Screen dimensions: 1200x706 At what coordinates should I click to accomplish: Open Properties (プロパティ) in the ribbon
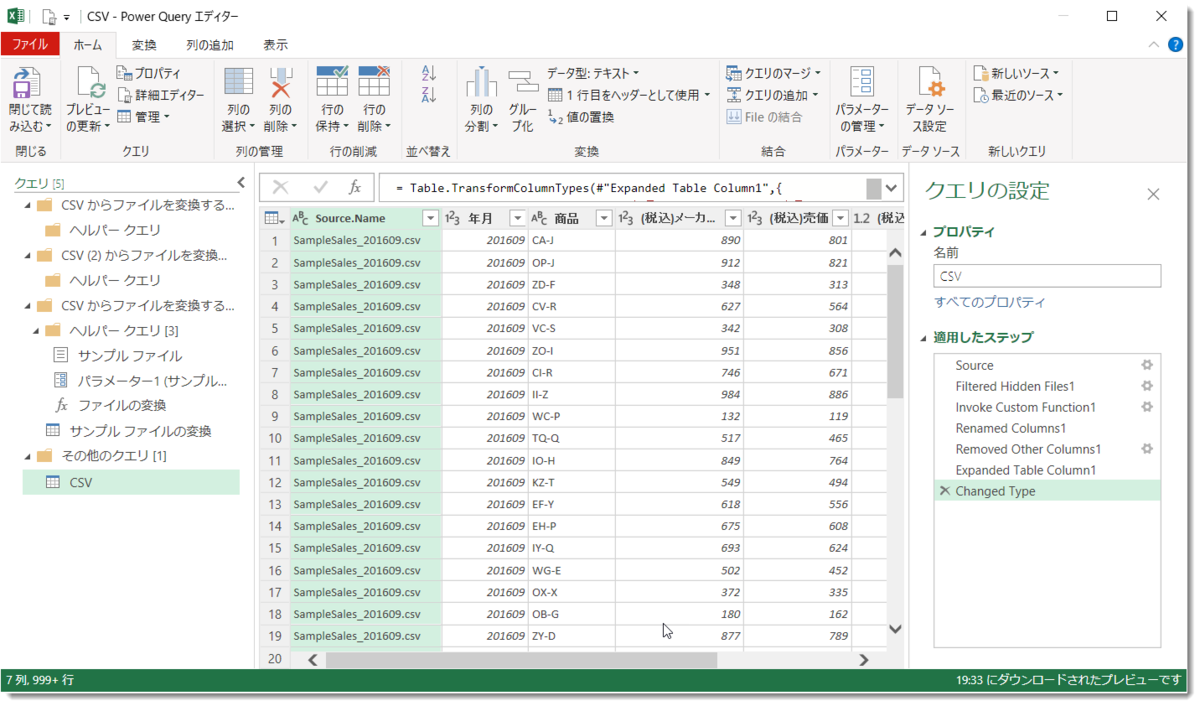click(148, 73)
